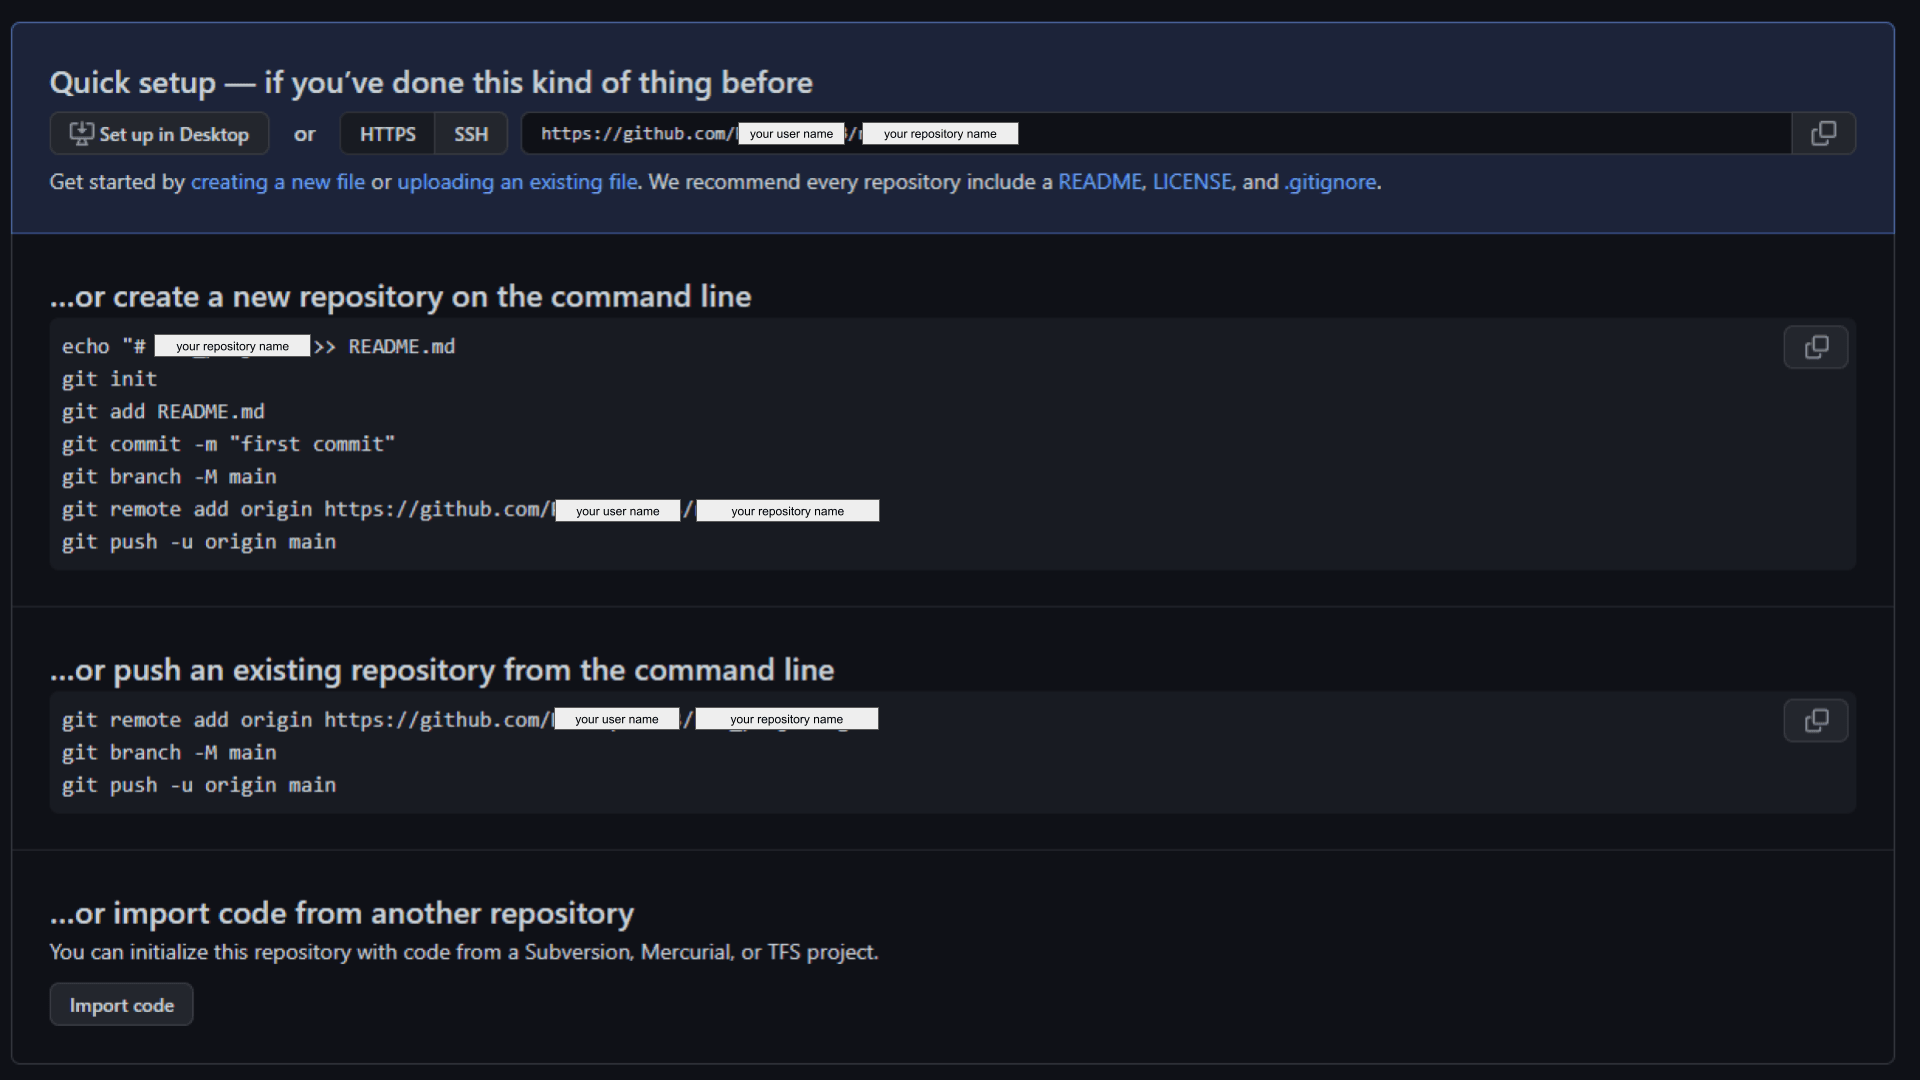Open the creating a new file link
Screen dimensions: 1920x1080
[x=277, y=182]
